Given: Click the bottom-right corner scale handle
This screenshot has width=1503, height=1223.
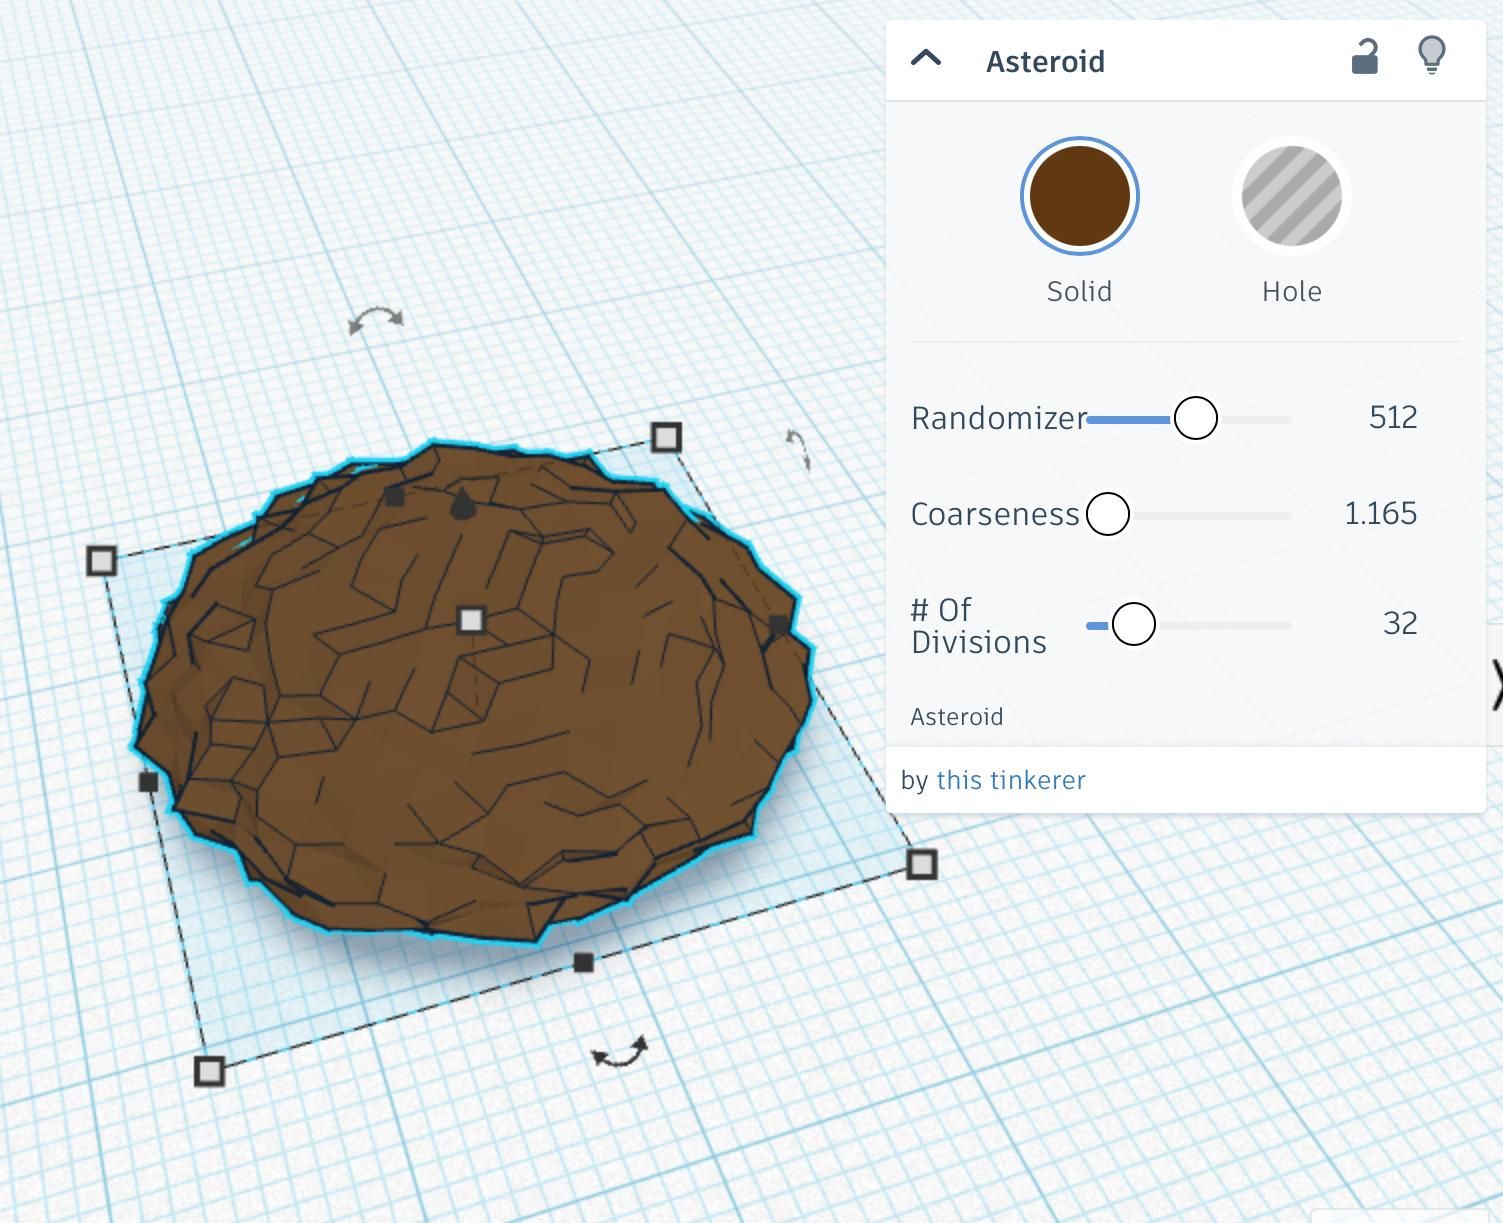Looking at the screenshot, I should [921, 864].
